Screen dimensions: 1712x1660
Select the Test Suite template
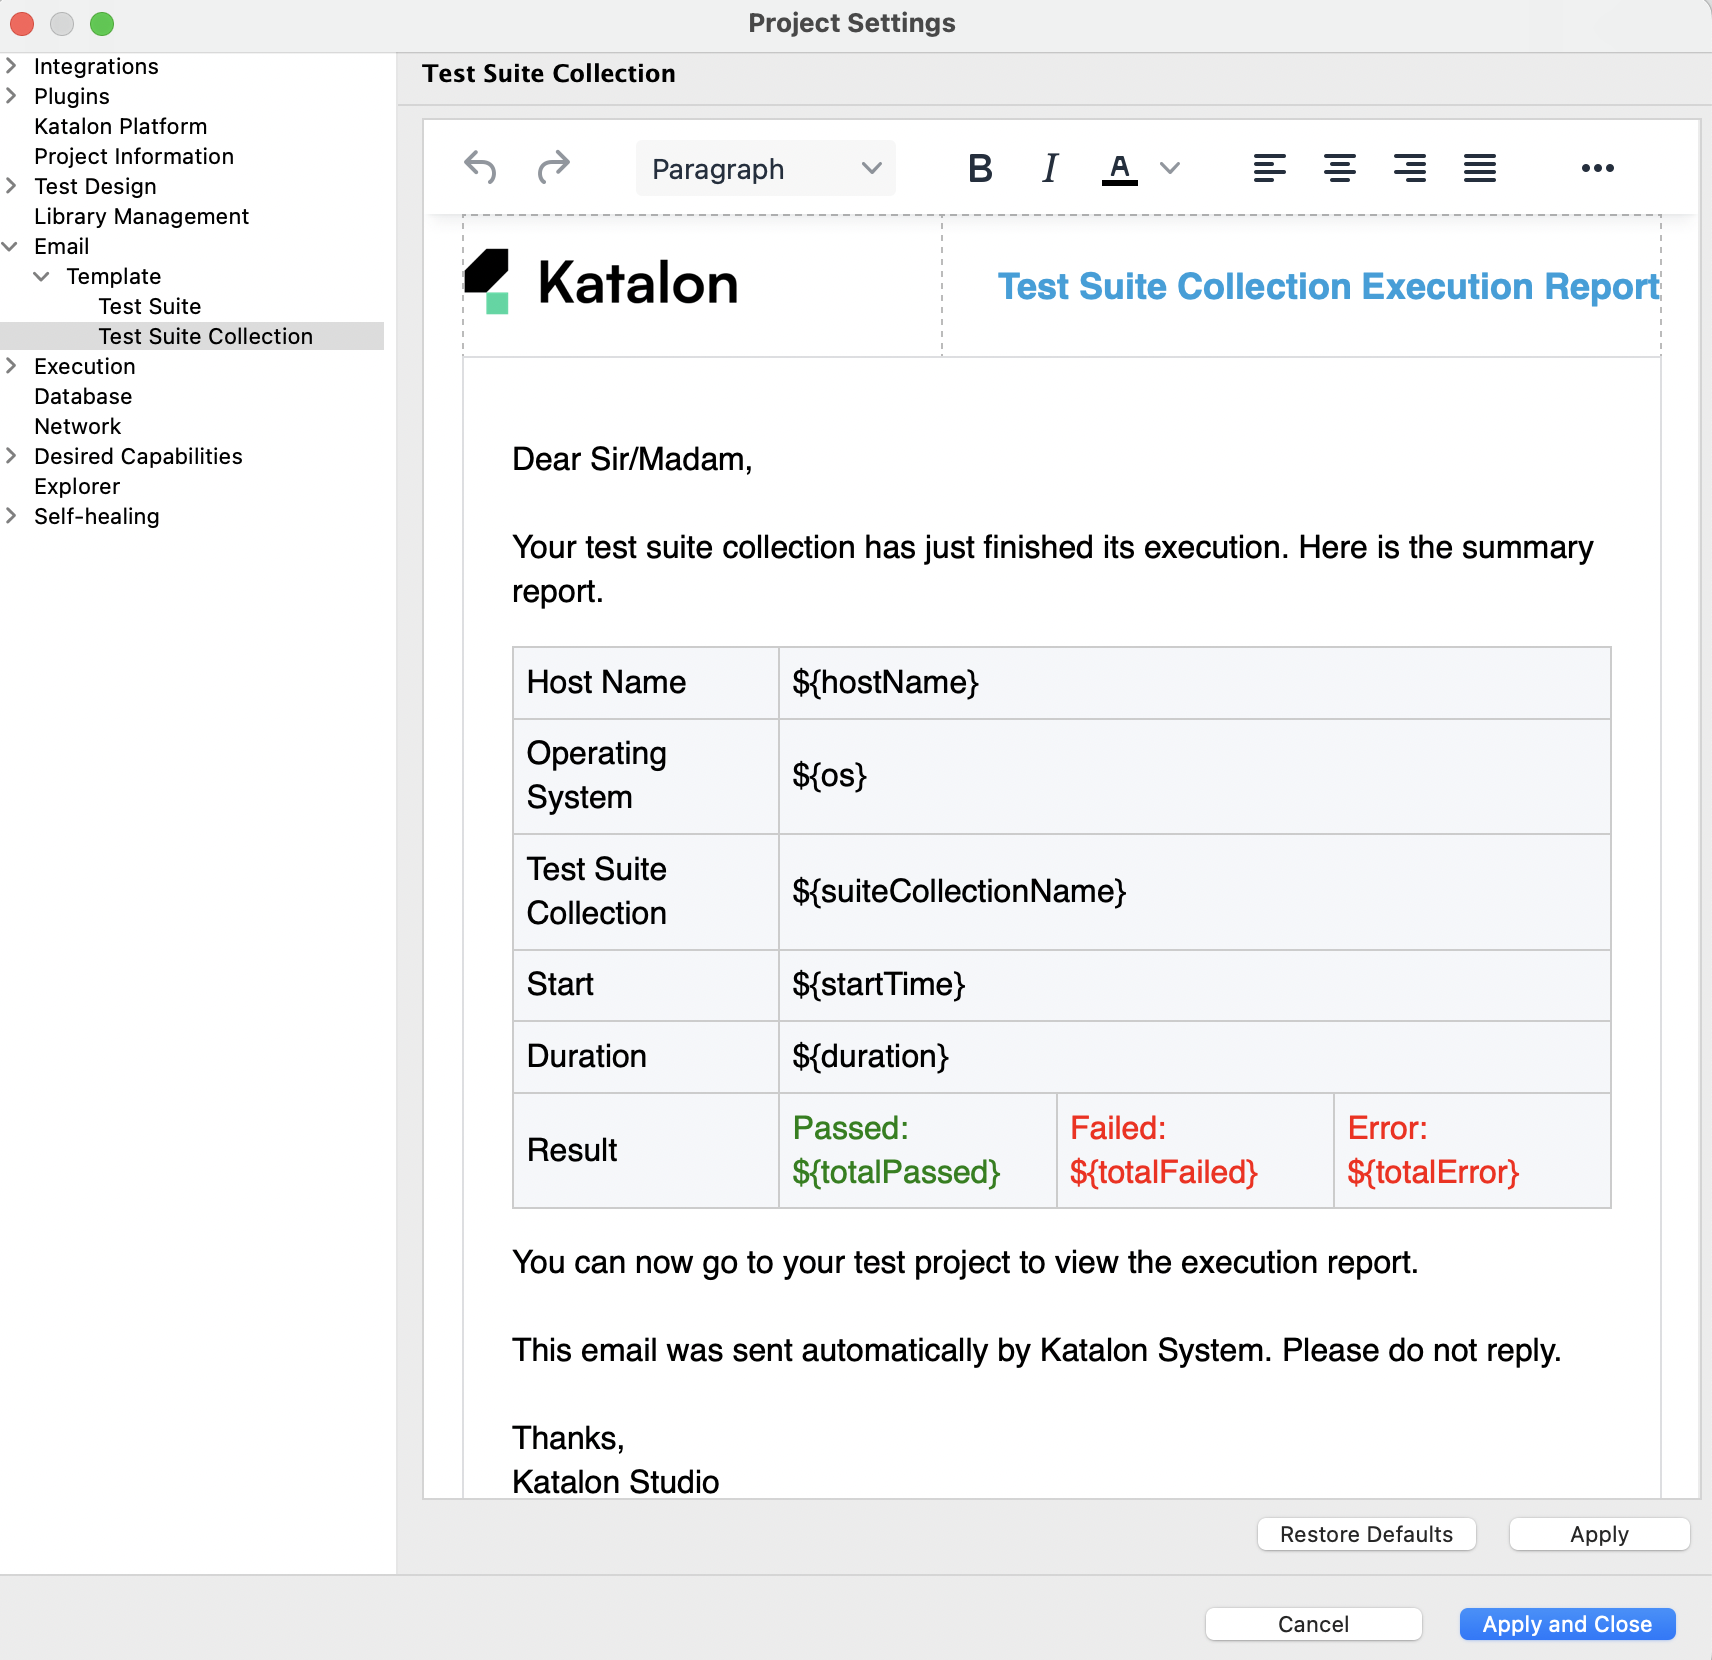(150, 306)
